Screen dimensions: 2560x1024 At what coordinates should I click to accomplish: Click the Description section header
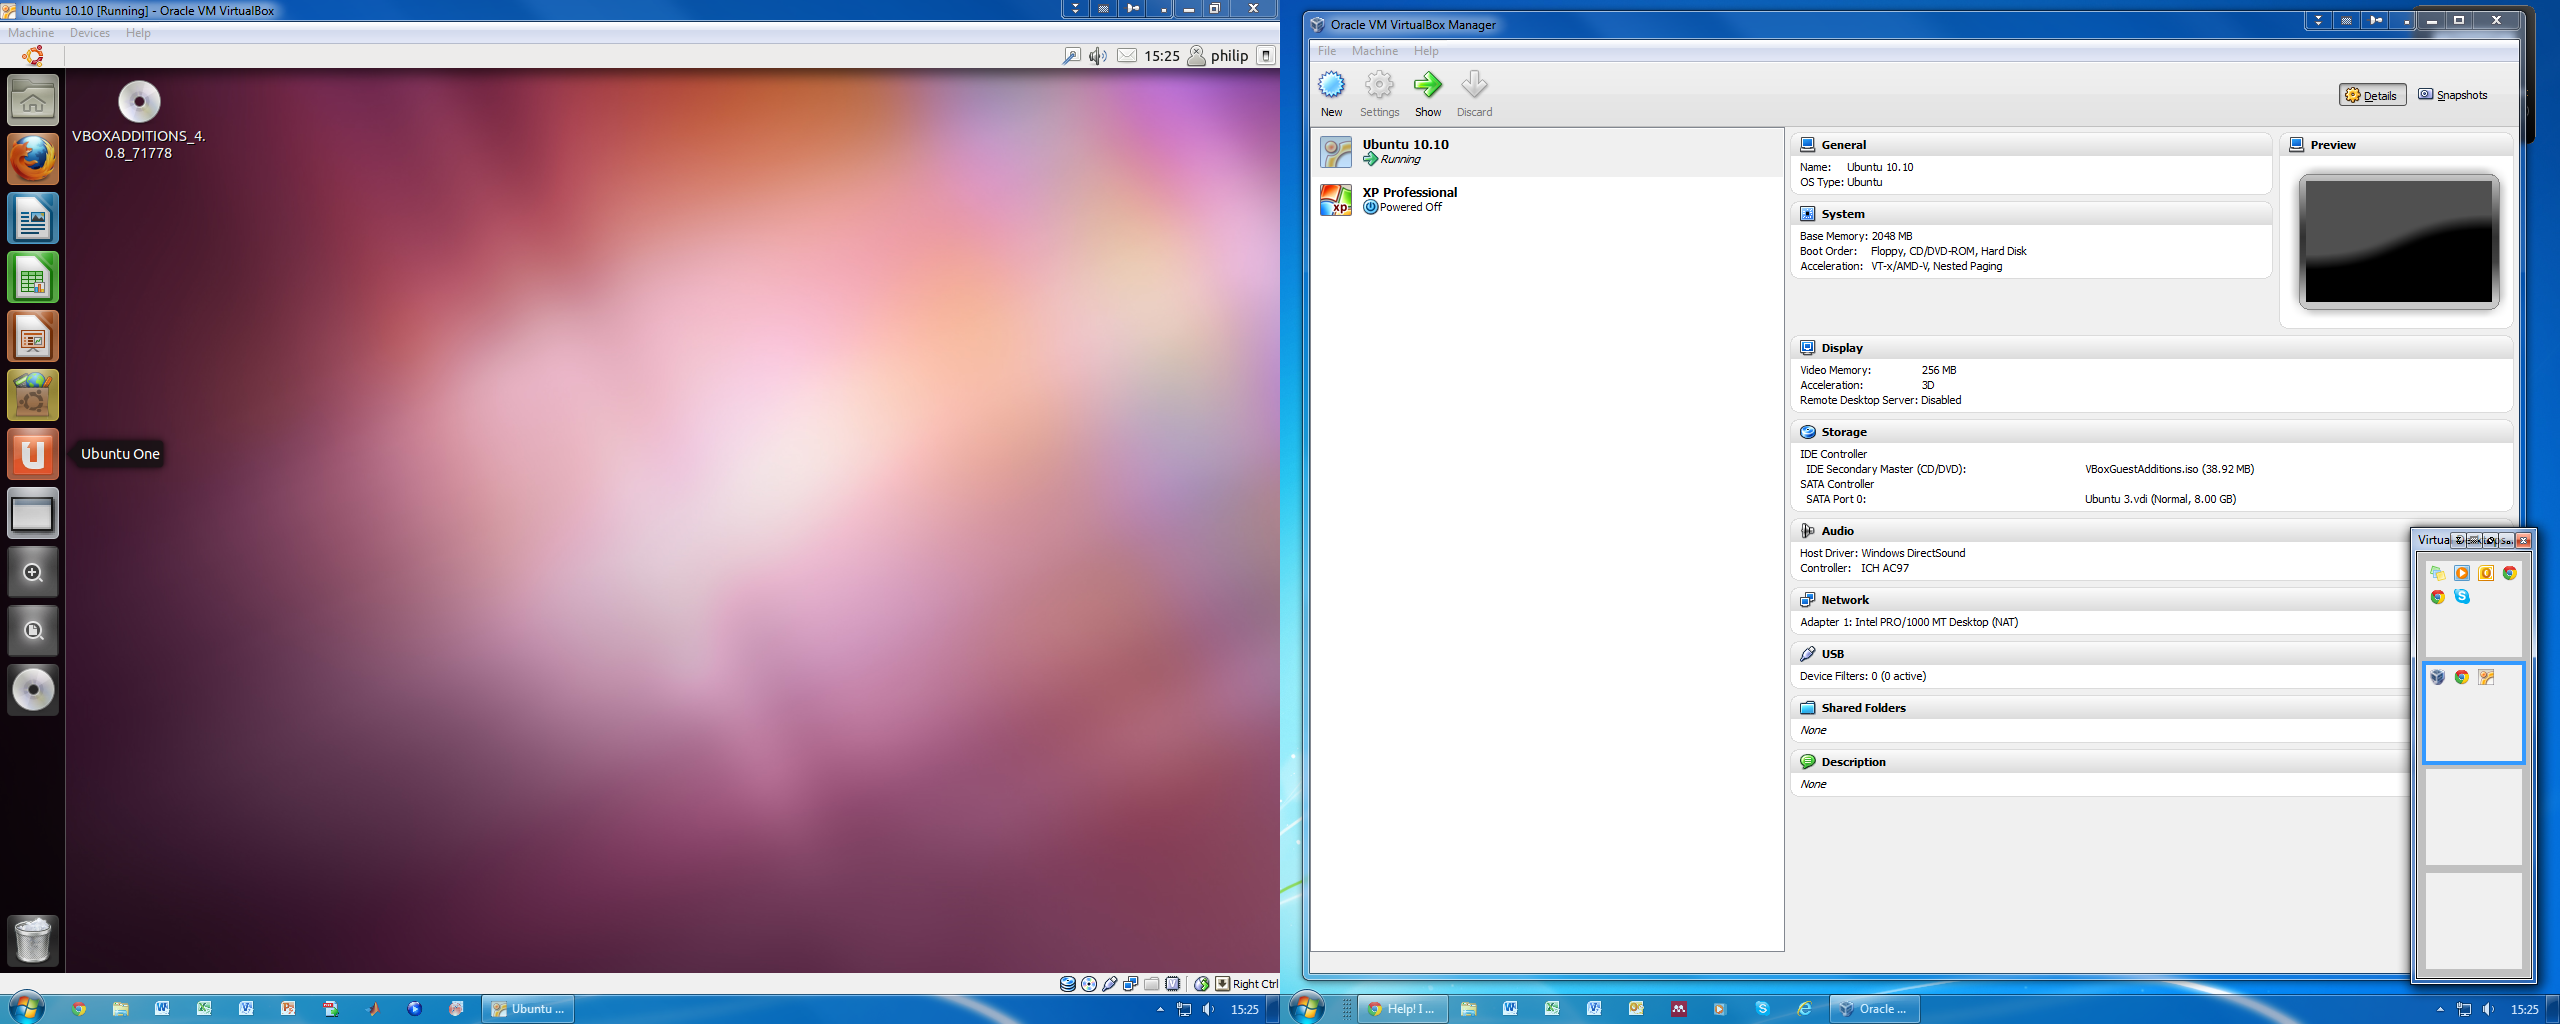2100,762
